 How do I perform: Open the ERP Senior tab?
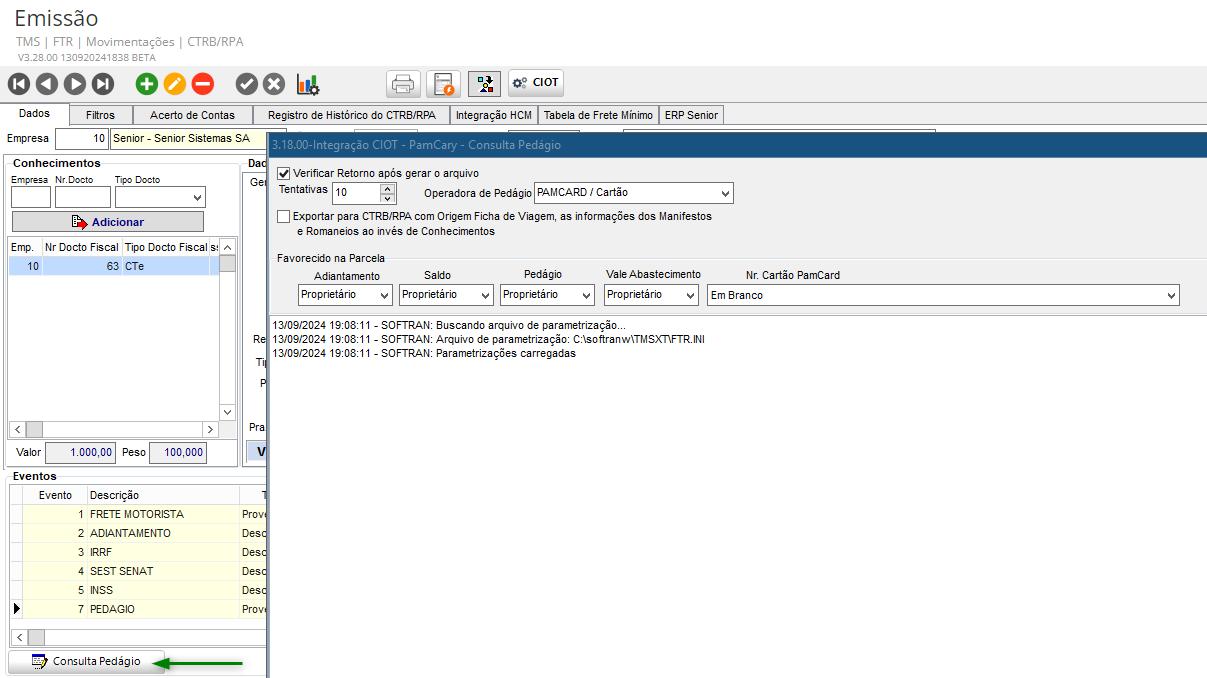(x=691, y=115)
